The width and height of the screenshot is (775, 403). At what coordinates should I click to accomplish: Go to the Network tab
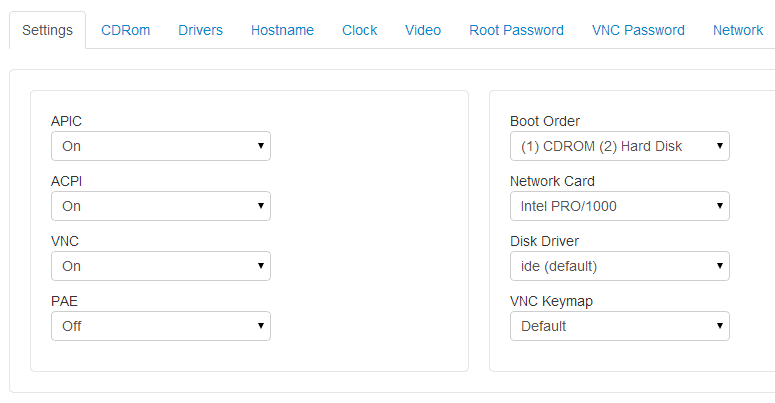738,30
